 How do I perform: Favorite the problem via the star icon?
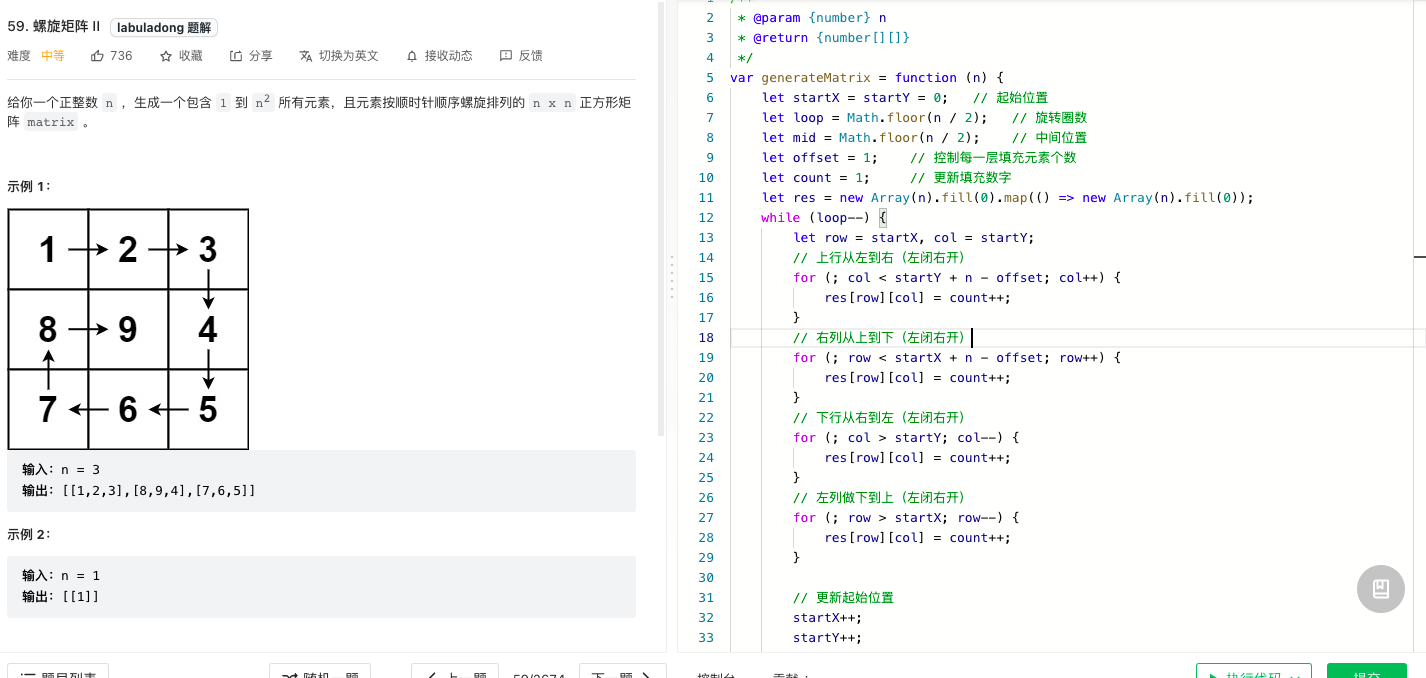click(166, 56)
